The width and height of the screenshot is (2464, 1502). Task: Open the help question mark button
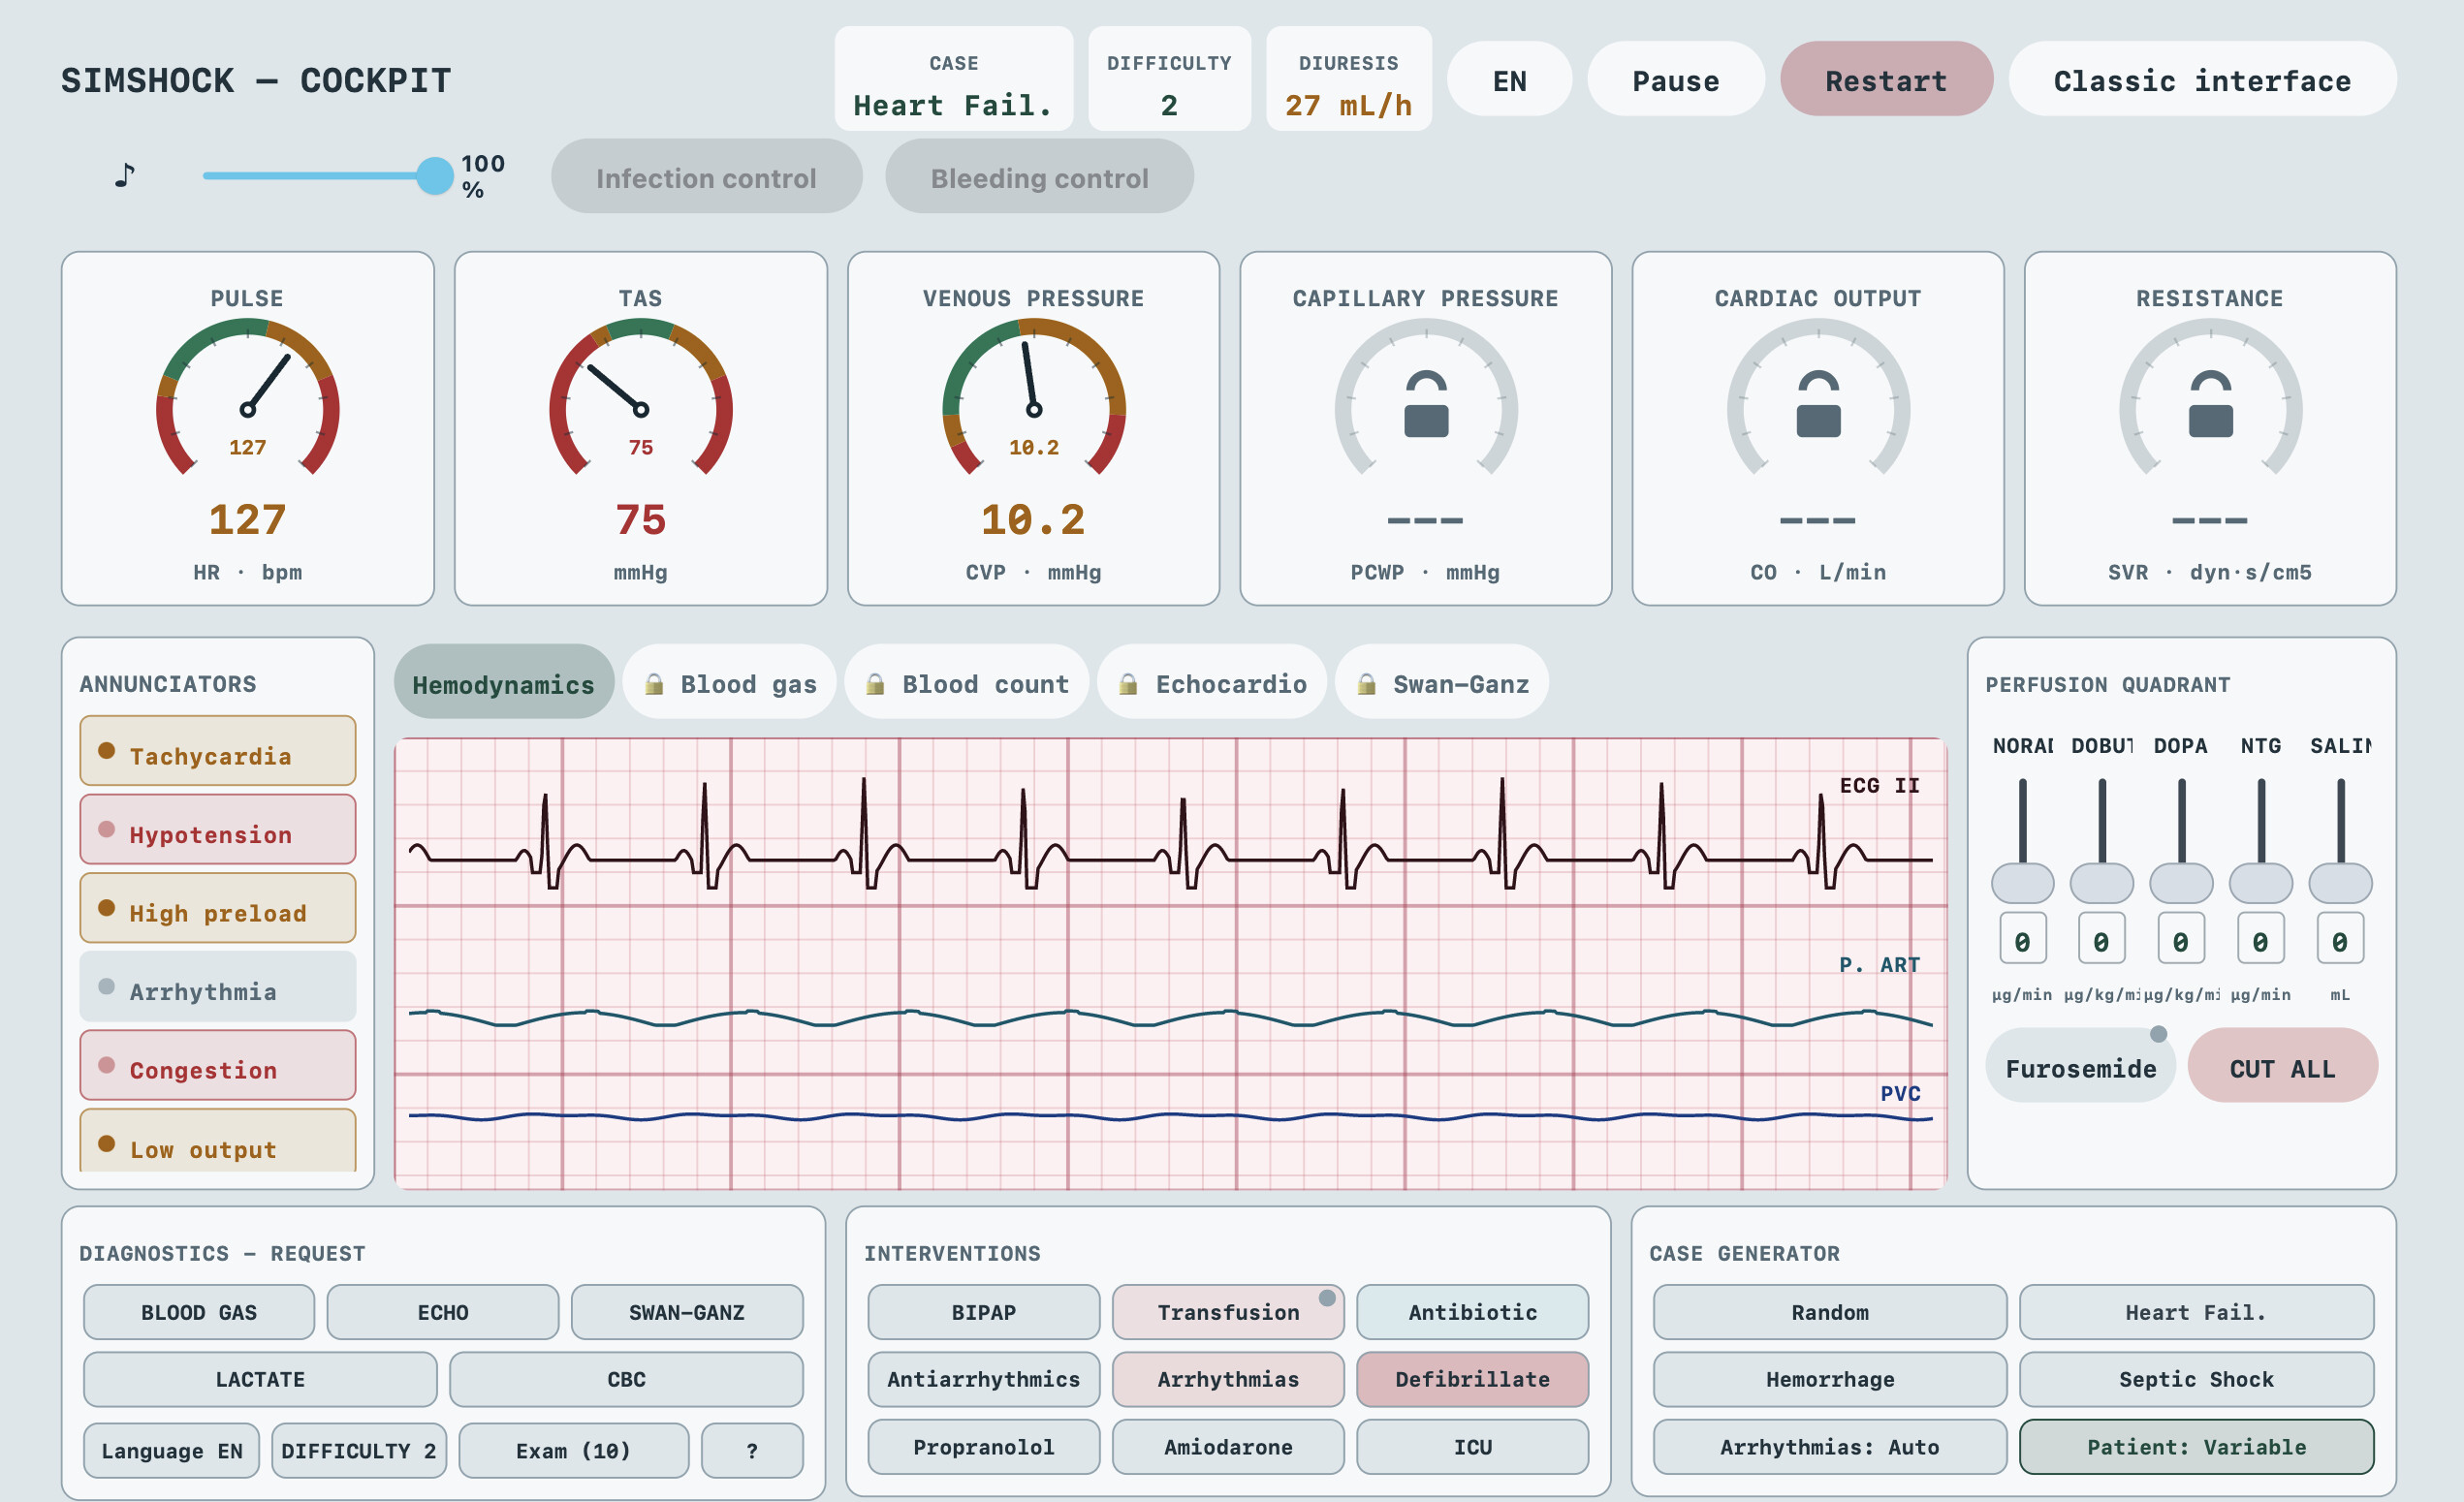coord(752,1451)
